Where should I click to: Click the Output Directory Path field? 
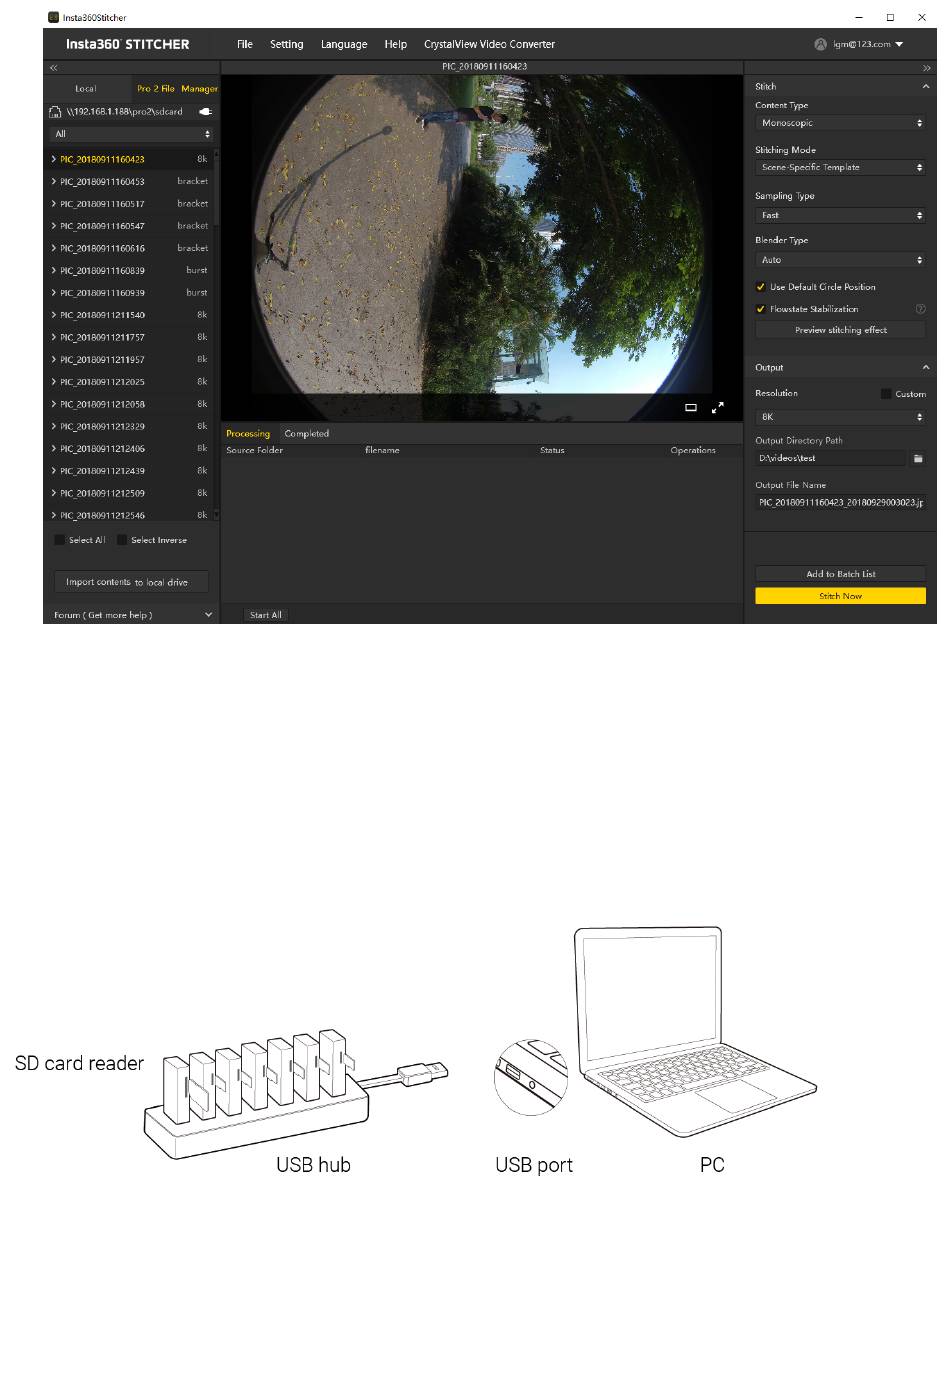pos(831,458)
